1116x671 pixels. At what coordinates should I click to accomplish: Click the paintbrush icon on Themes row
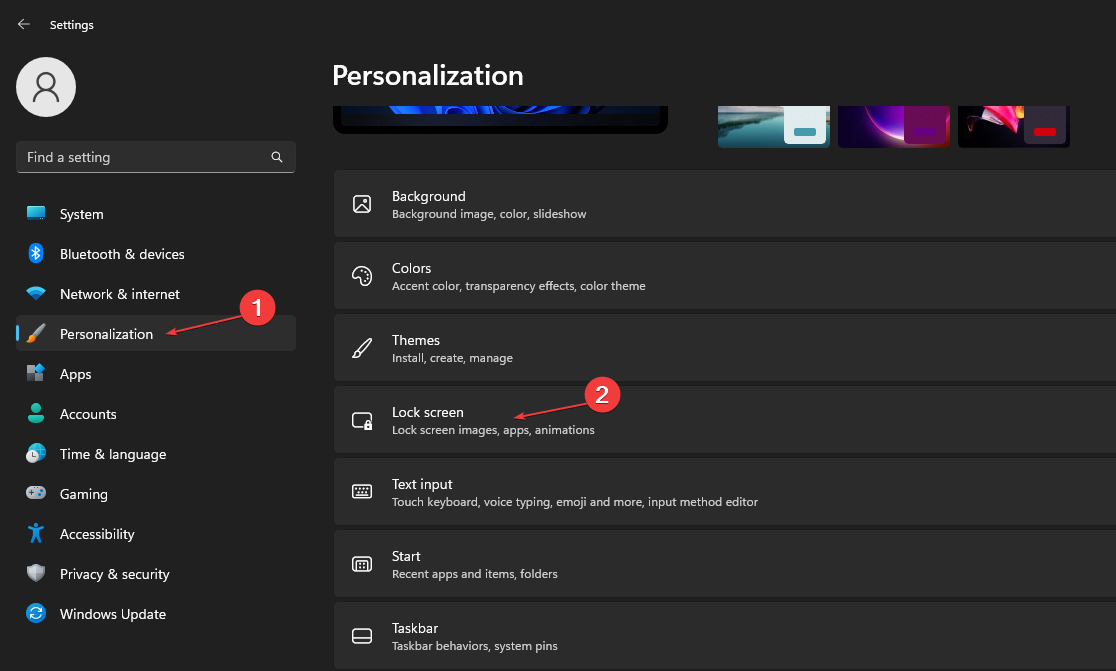pyautogui.click(x=361, y=348)
